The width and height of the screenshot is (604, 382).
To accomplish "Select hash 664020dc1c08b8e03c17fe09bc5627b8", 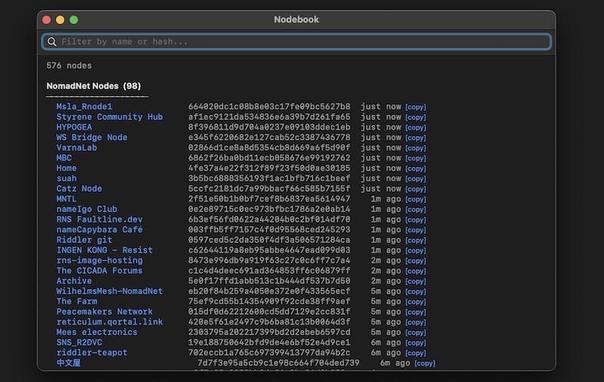I will (269, 107).
